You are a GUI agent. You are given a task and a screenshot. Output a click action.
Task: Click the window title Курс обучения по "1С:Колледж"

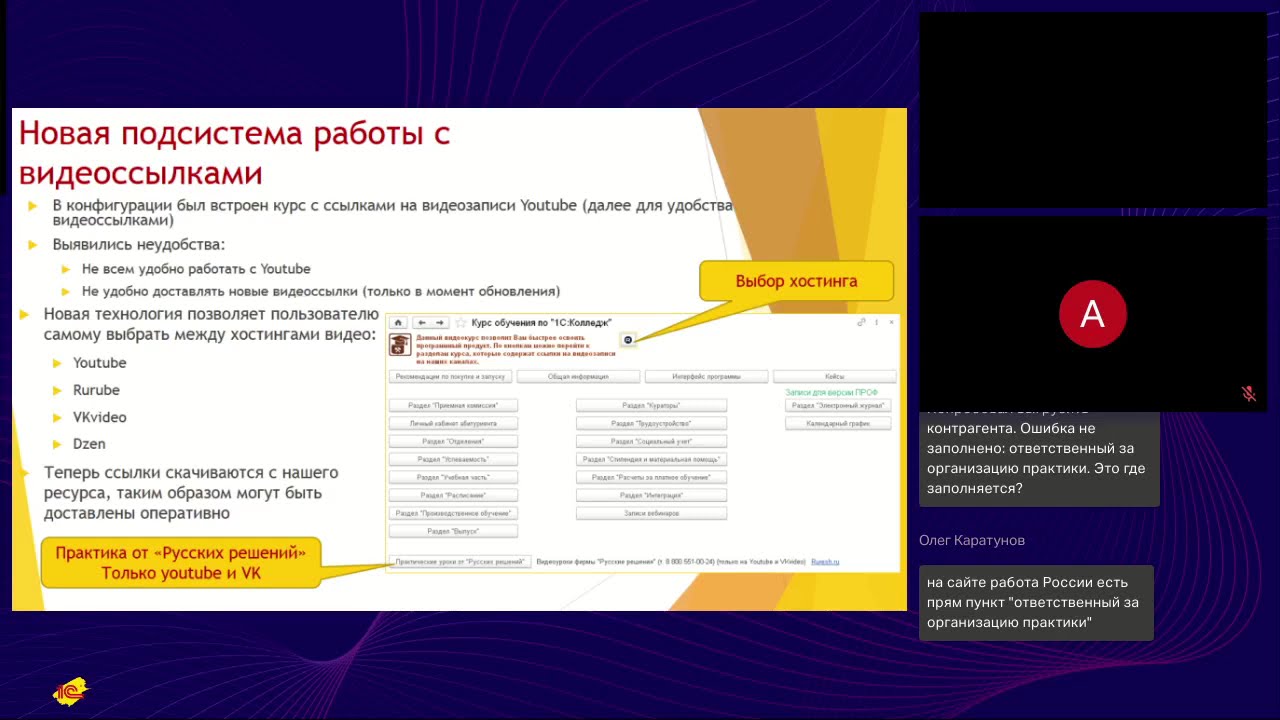pyautogui.click(x=541, y=323)
